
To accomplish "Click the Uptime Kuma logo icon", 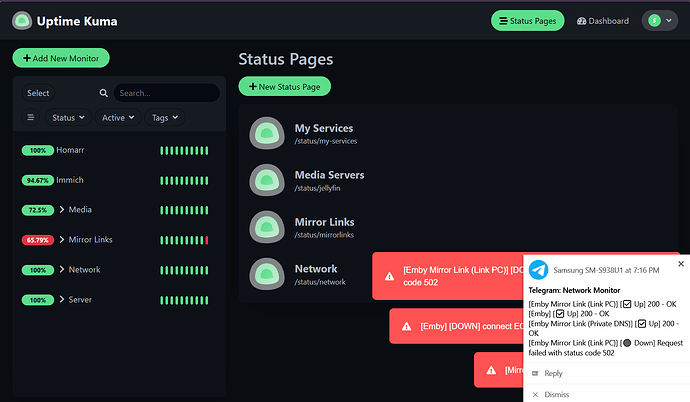I will (x=21, y=20).
